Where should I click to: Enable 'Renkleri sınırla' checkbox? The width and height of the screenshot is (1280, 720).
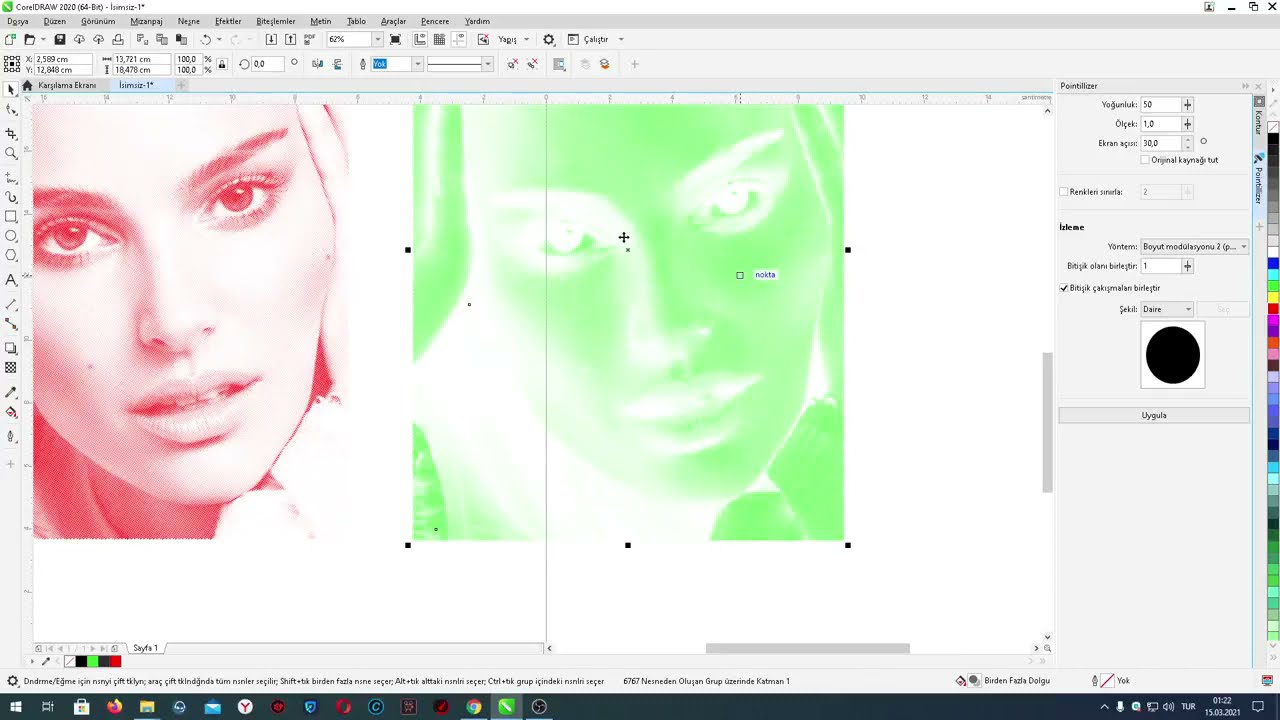click(x=1064, y=192)
